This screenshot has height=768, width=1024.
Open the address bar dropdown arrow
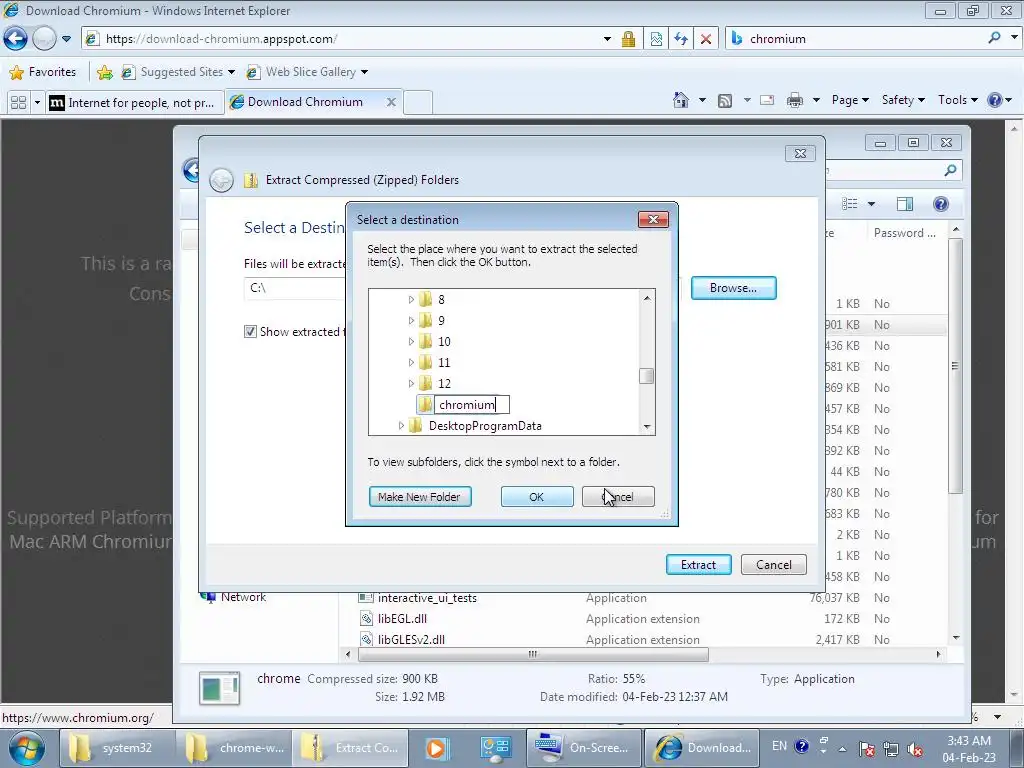(x=607, y=39)
